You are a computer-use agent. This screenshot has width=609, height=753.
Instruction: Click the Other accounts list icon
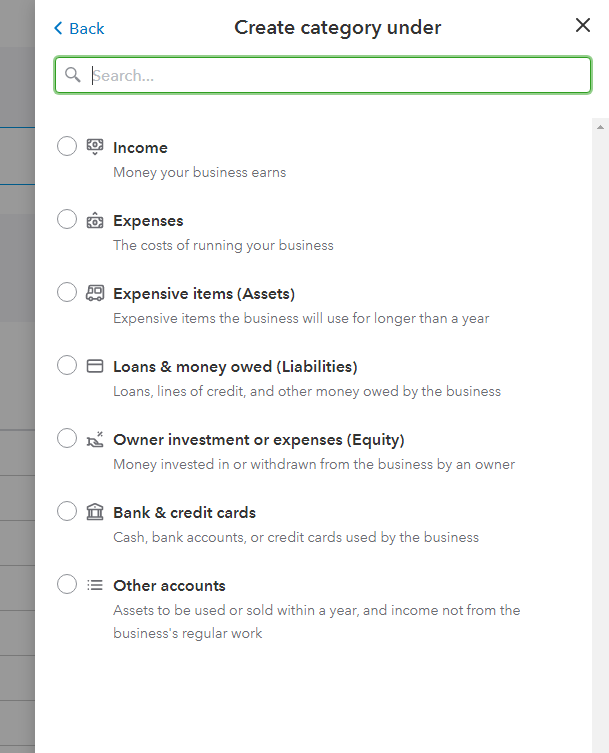pyautogui.click(x=95, y=585)
